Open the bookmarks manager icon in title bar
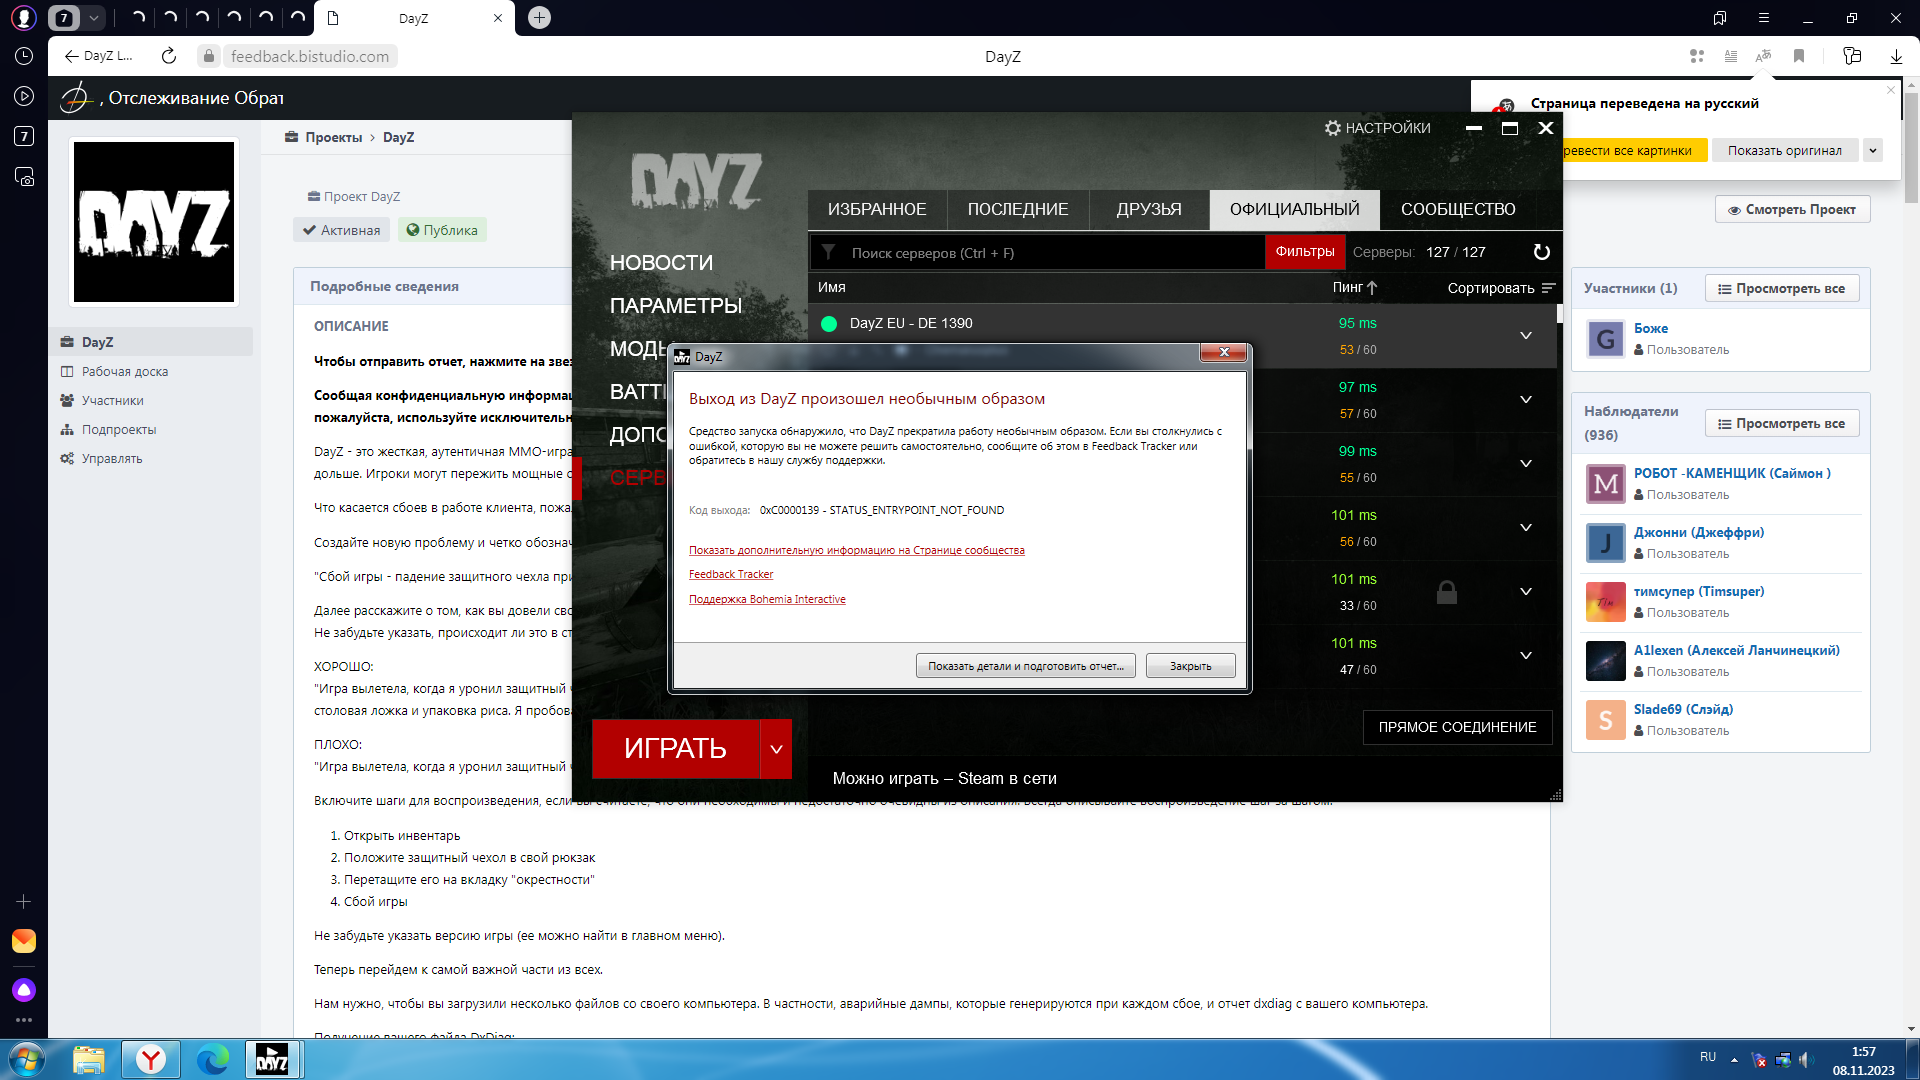 pyautogui.click(x=1720, y=18)
